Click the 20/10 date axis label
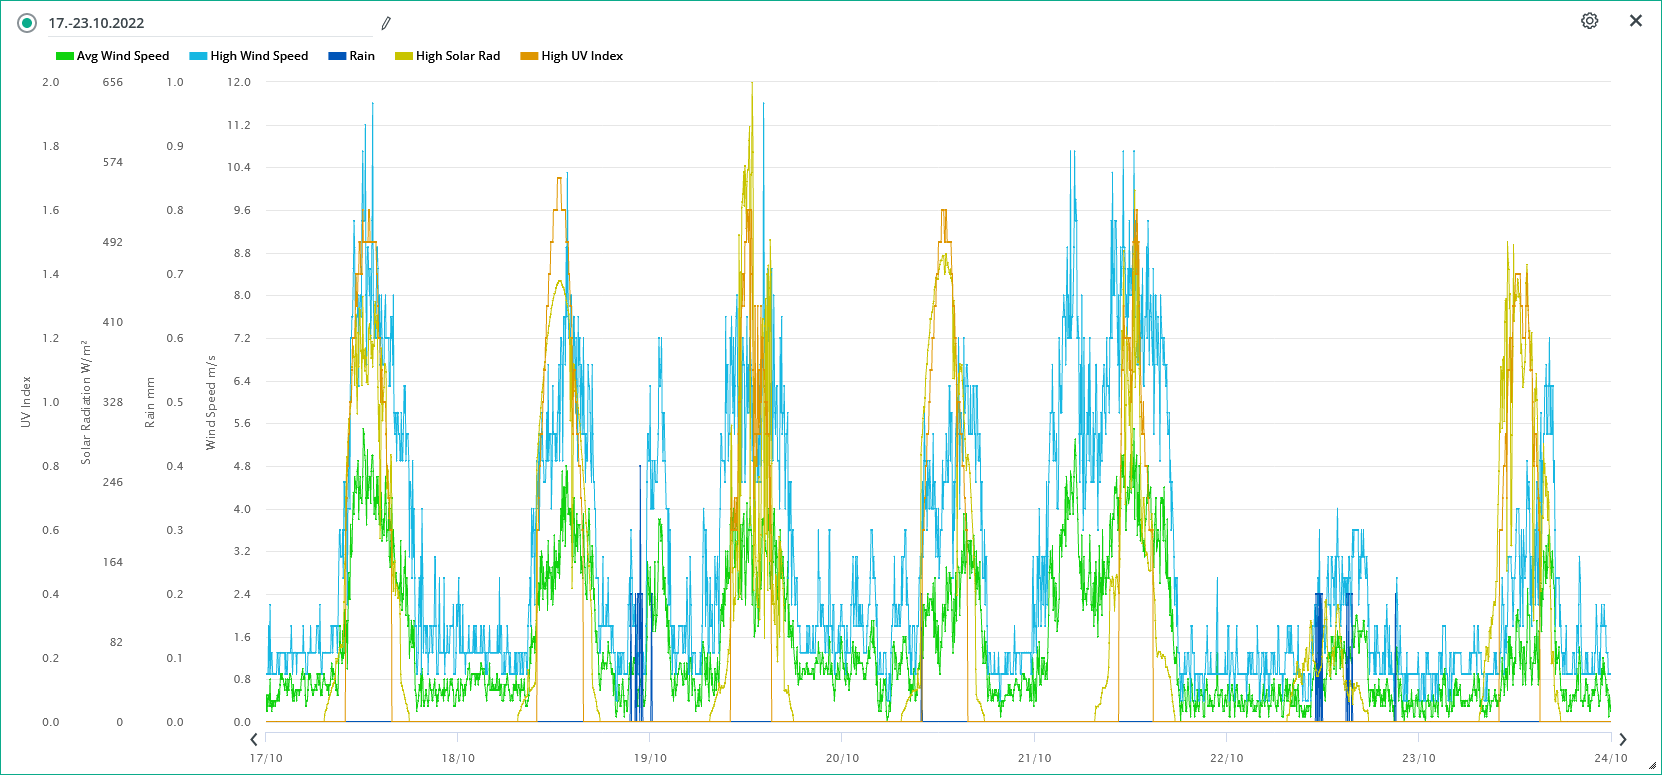This screenshot has height=775, width=1662. pos(842,758)
